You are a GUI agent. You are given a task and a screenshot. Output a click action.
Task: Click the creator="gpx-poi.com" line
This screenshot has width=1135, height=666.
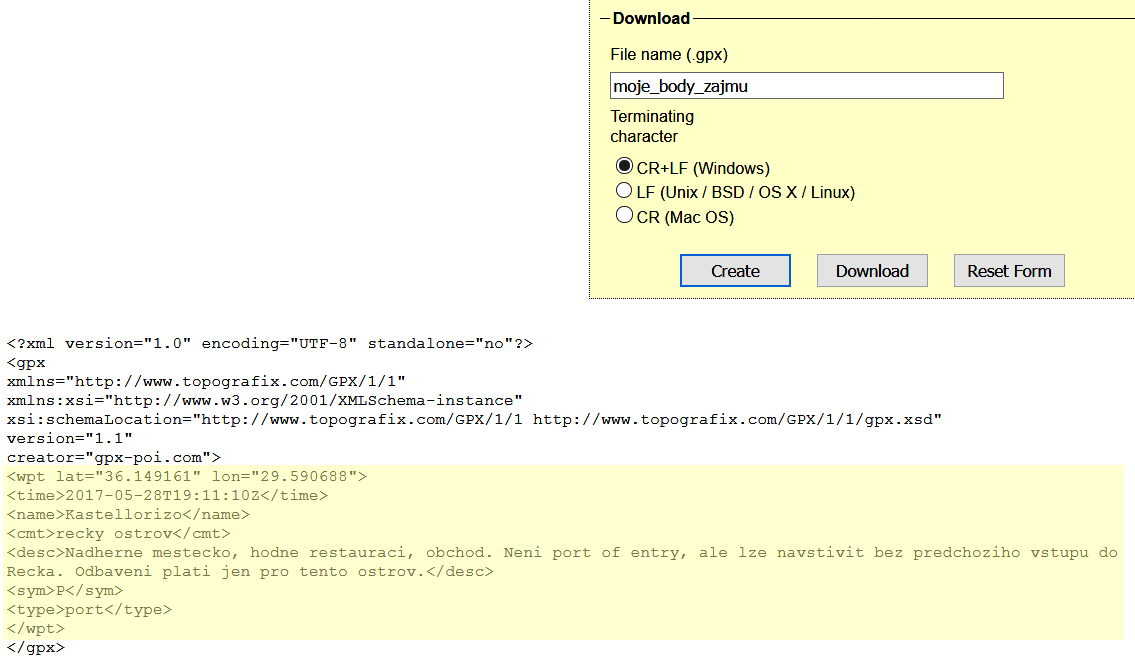113,457
